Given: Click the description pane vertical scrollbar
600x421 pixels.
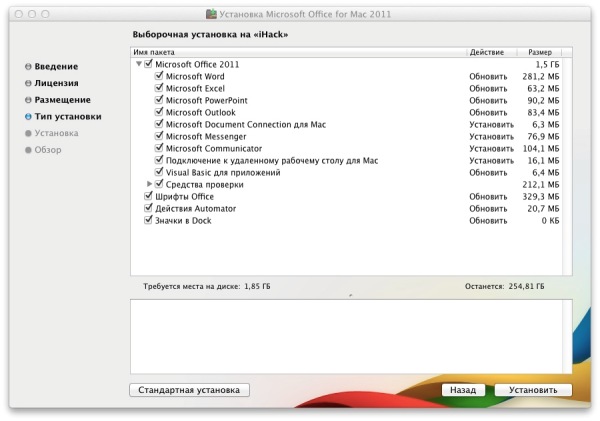Looking at the screenshot, I should pos(567,337).
